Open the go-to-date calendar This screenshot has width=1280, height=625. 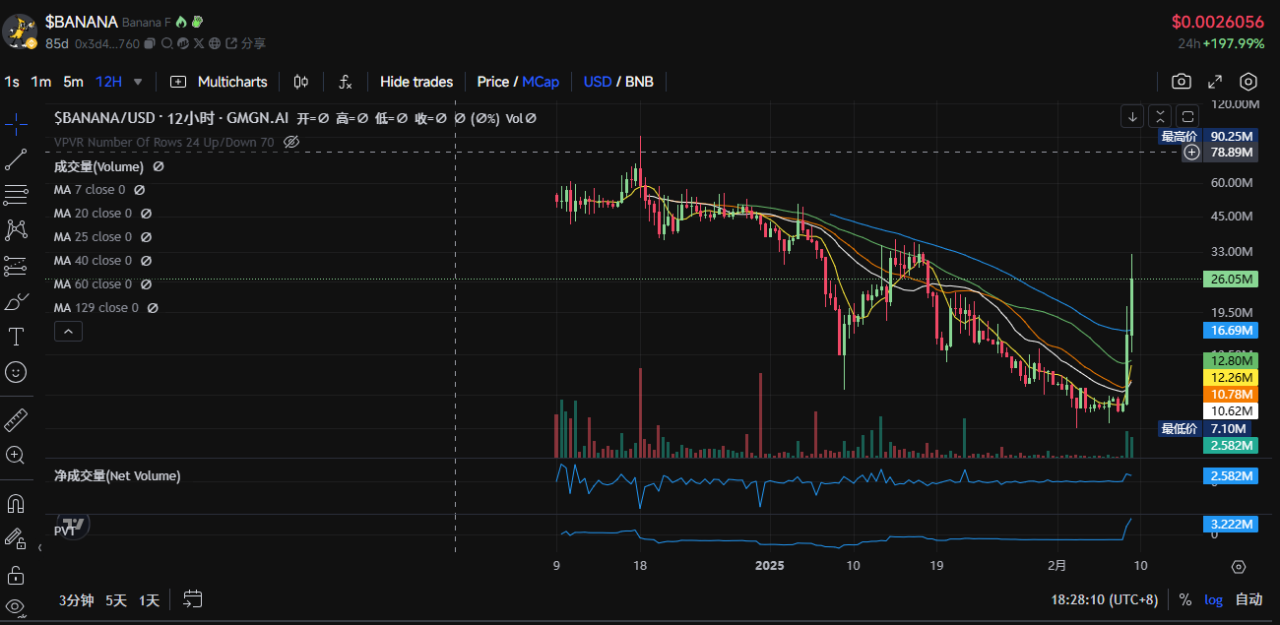coord(193,600)
